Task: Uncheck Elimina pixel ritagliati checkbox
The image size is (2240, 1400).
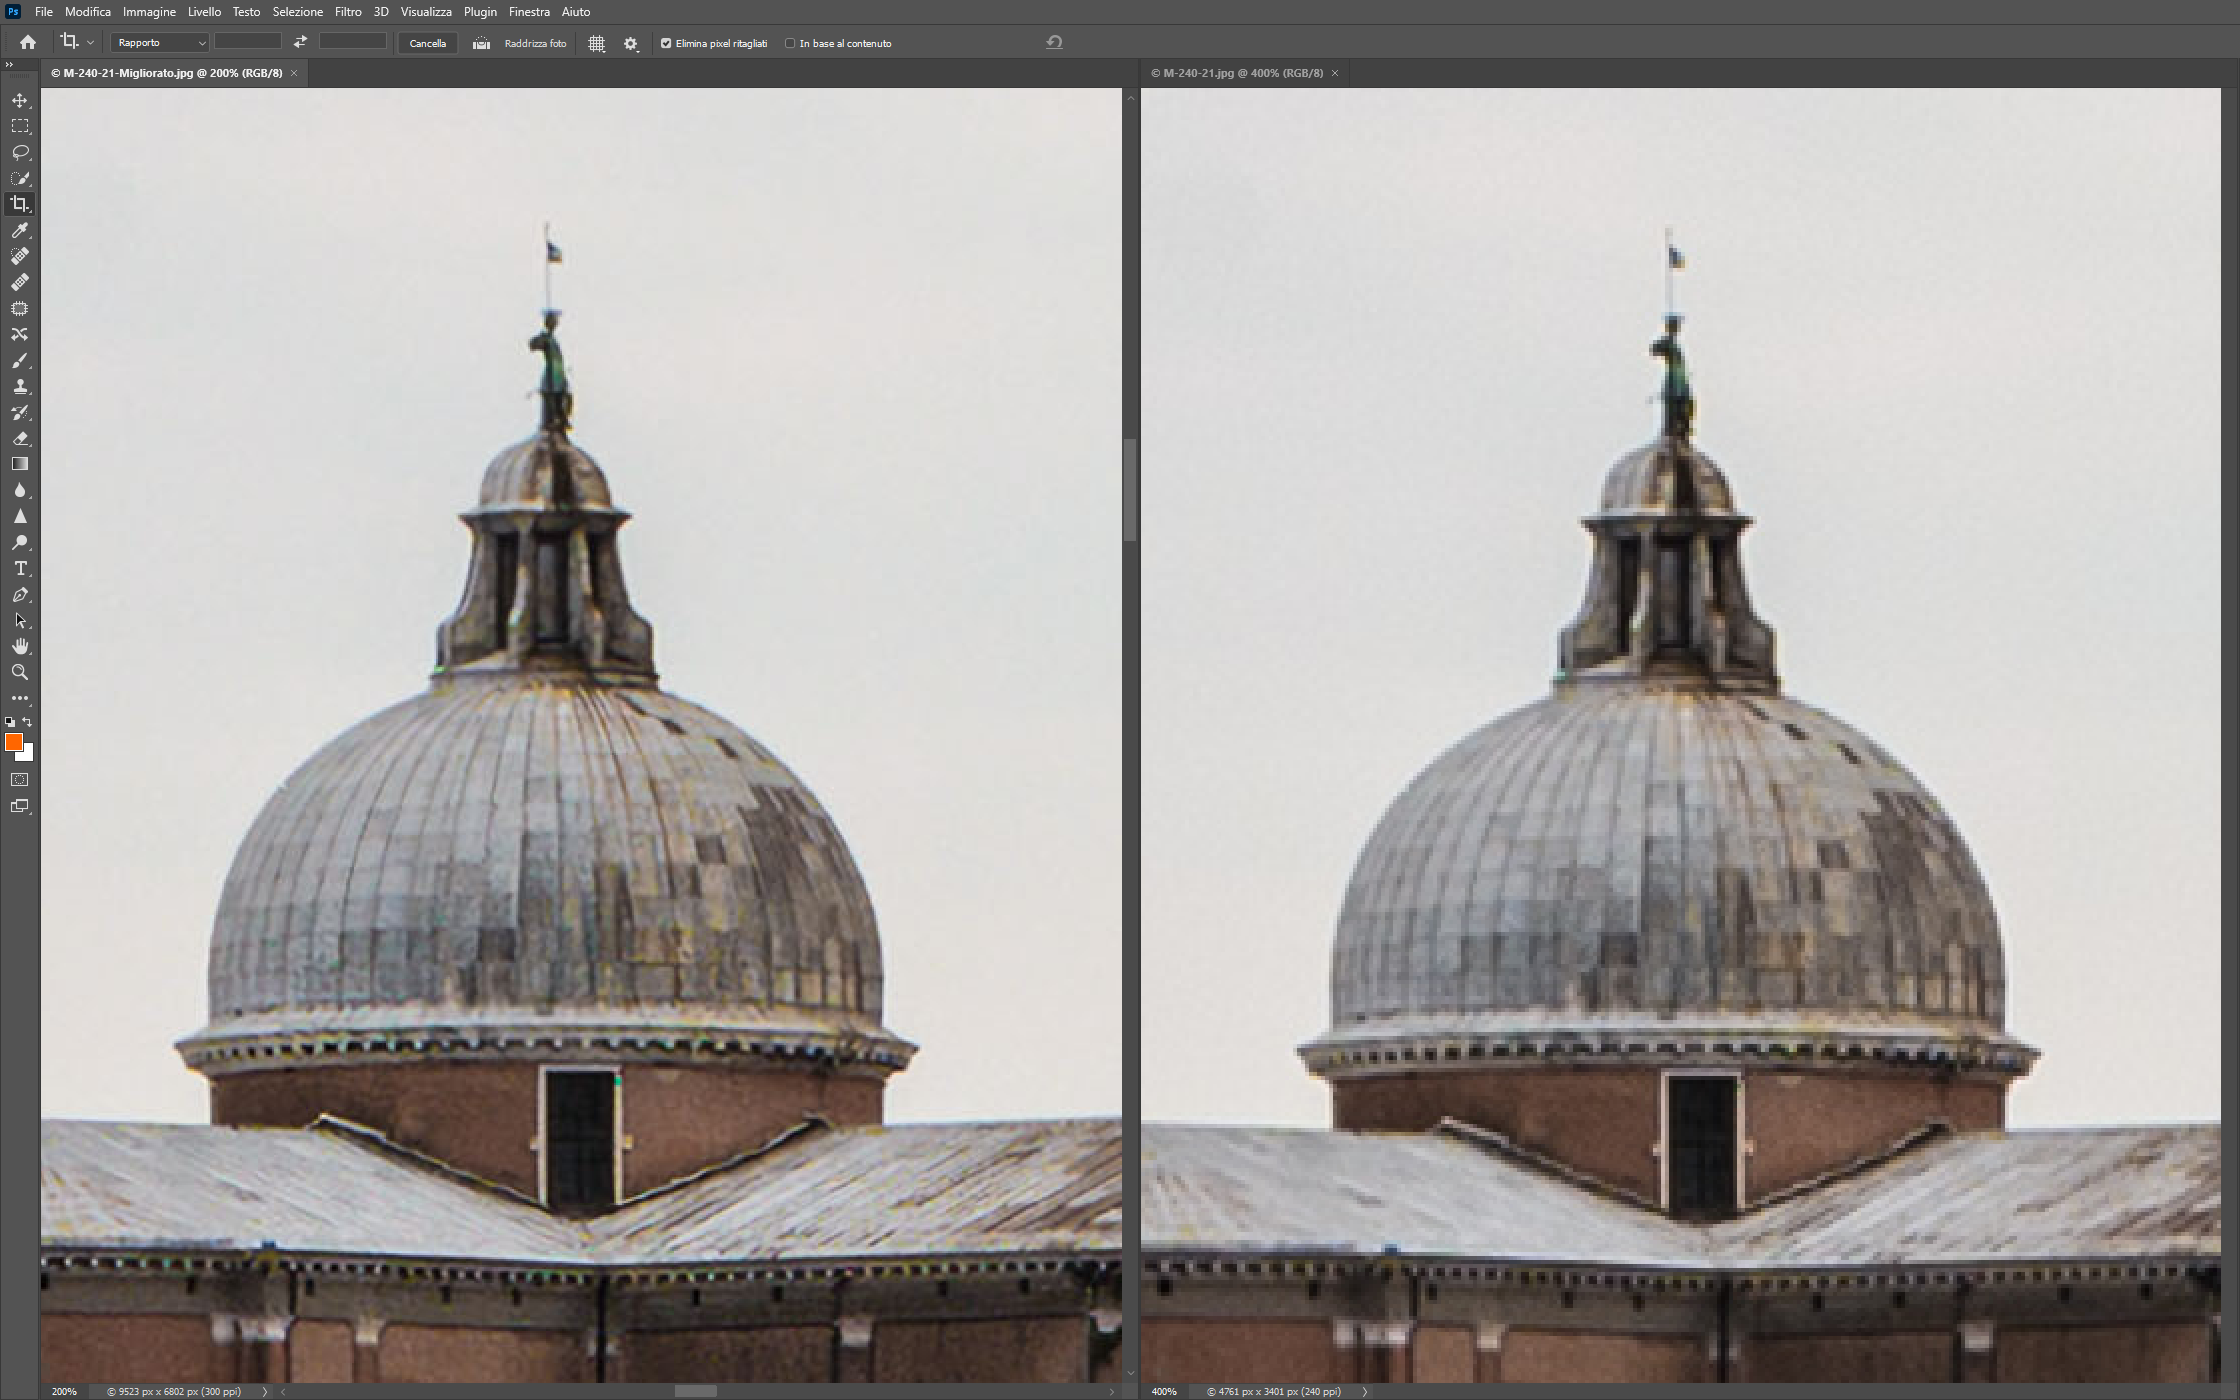Action: click(666, 43)
